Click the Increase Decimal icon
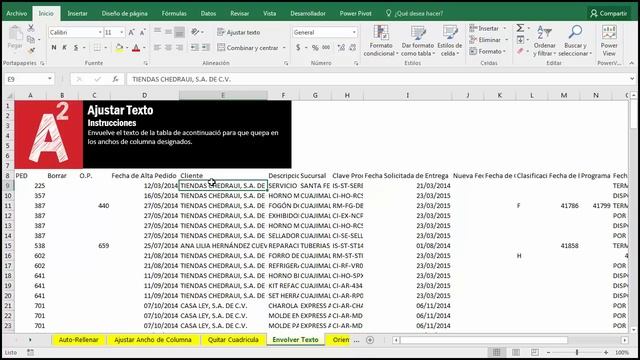The height and width of the screenshot is (360, 640). 341,48
